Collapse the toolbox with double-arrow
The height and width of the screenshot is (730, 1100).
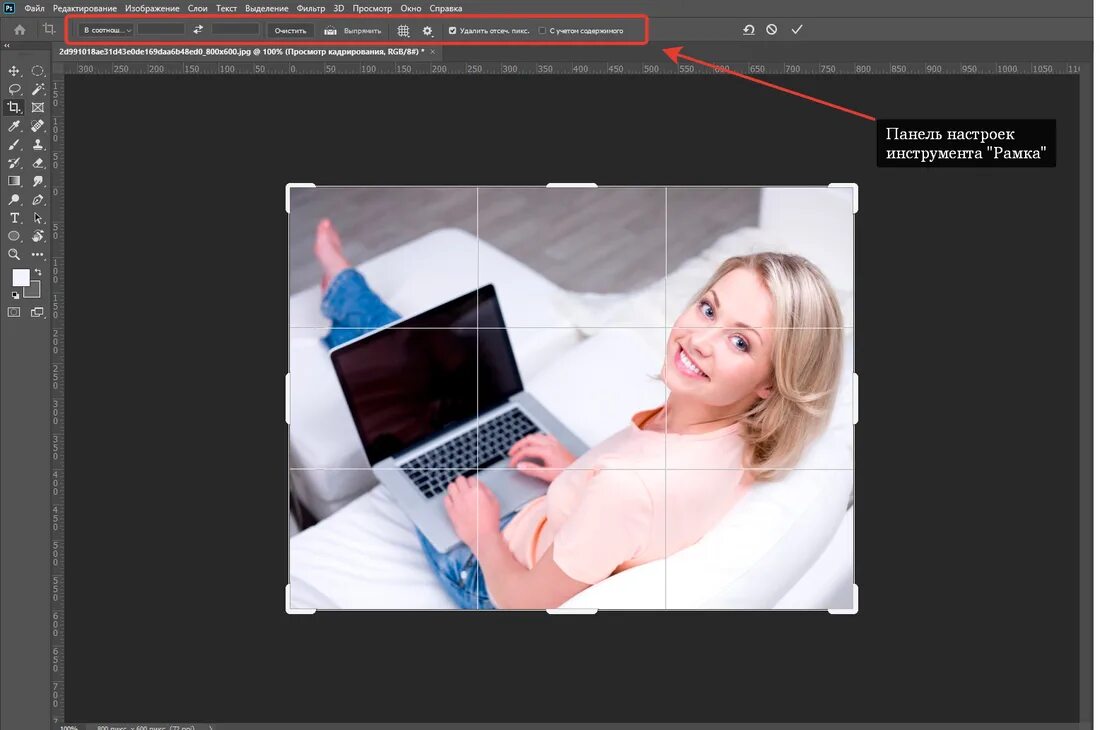point(6,46)
